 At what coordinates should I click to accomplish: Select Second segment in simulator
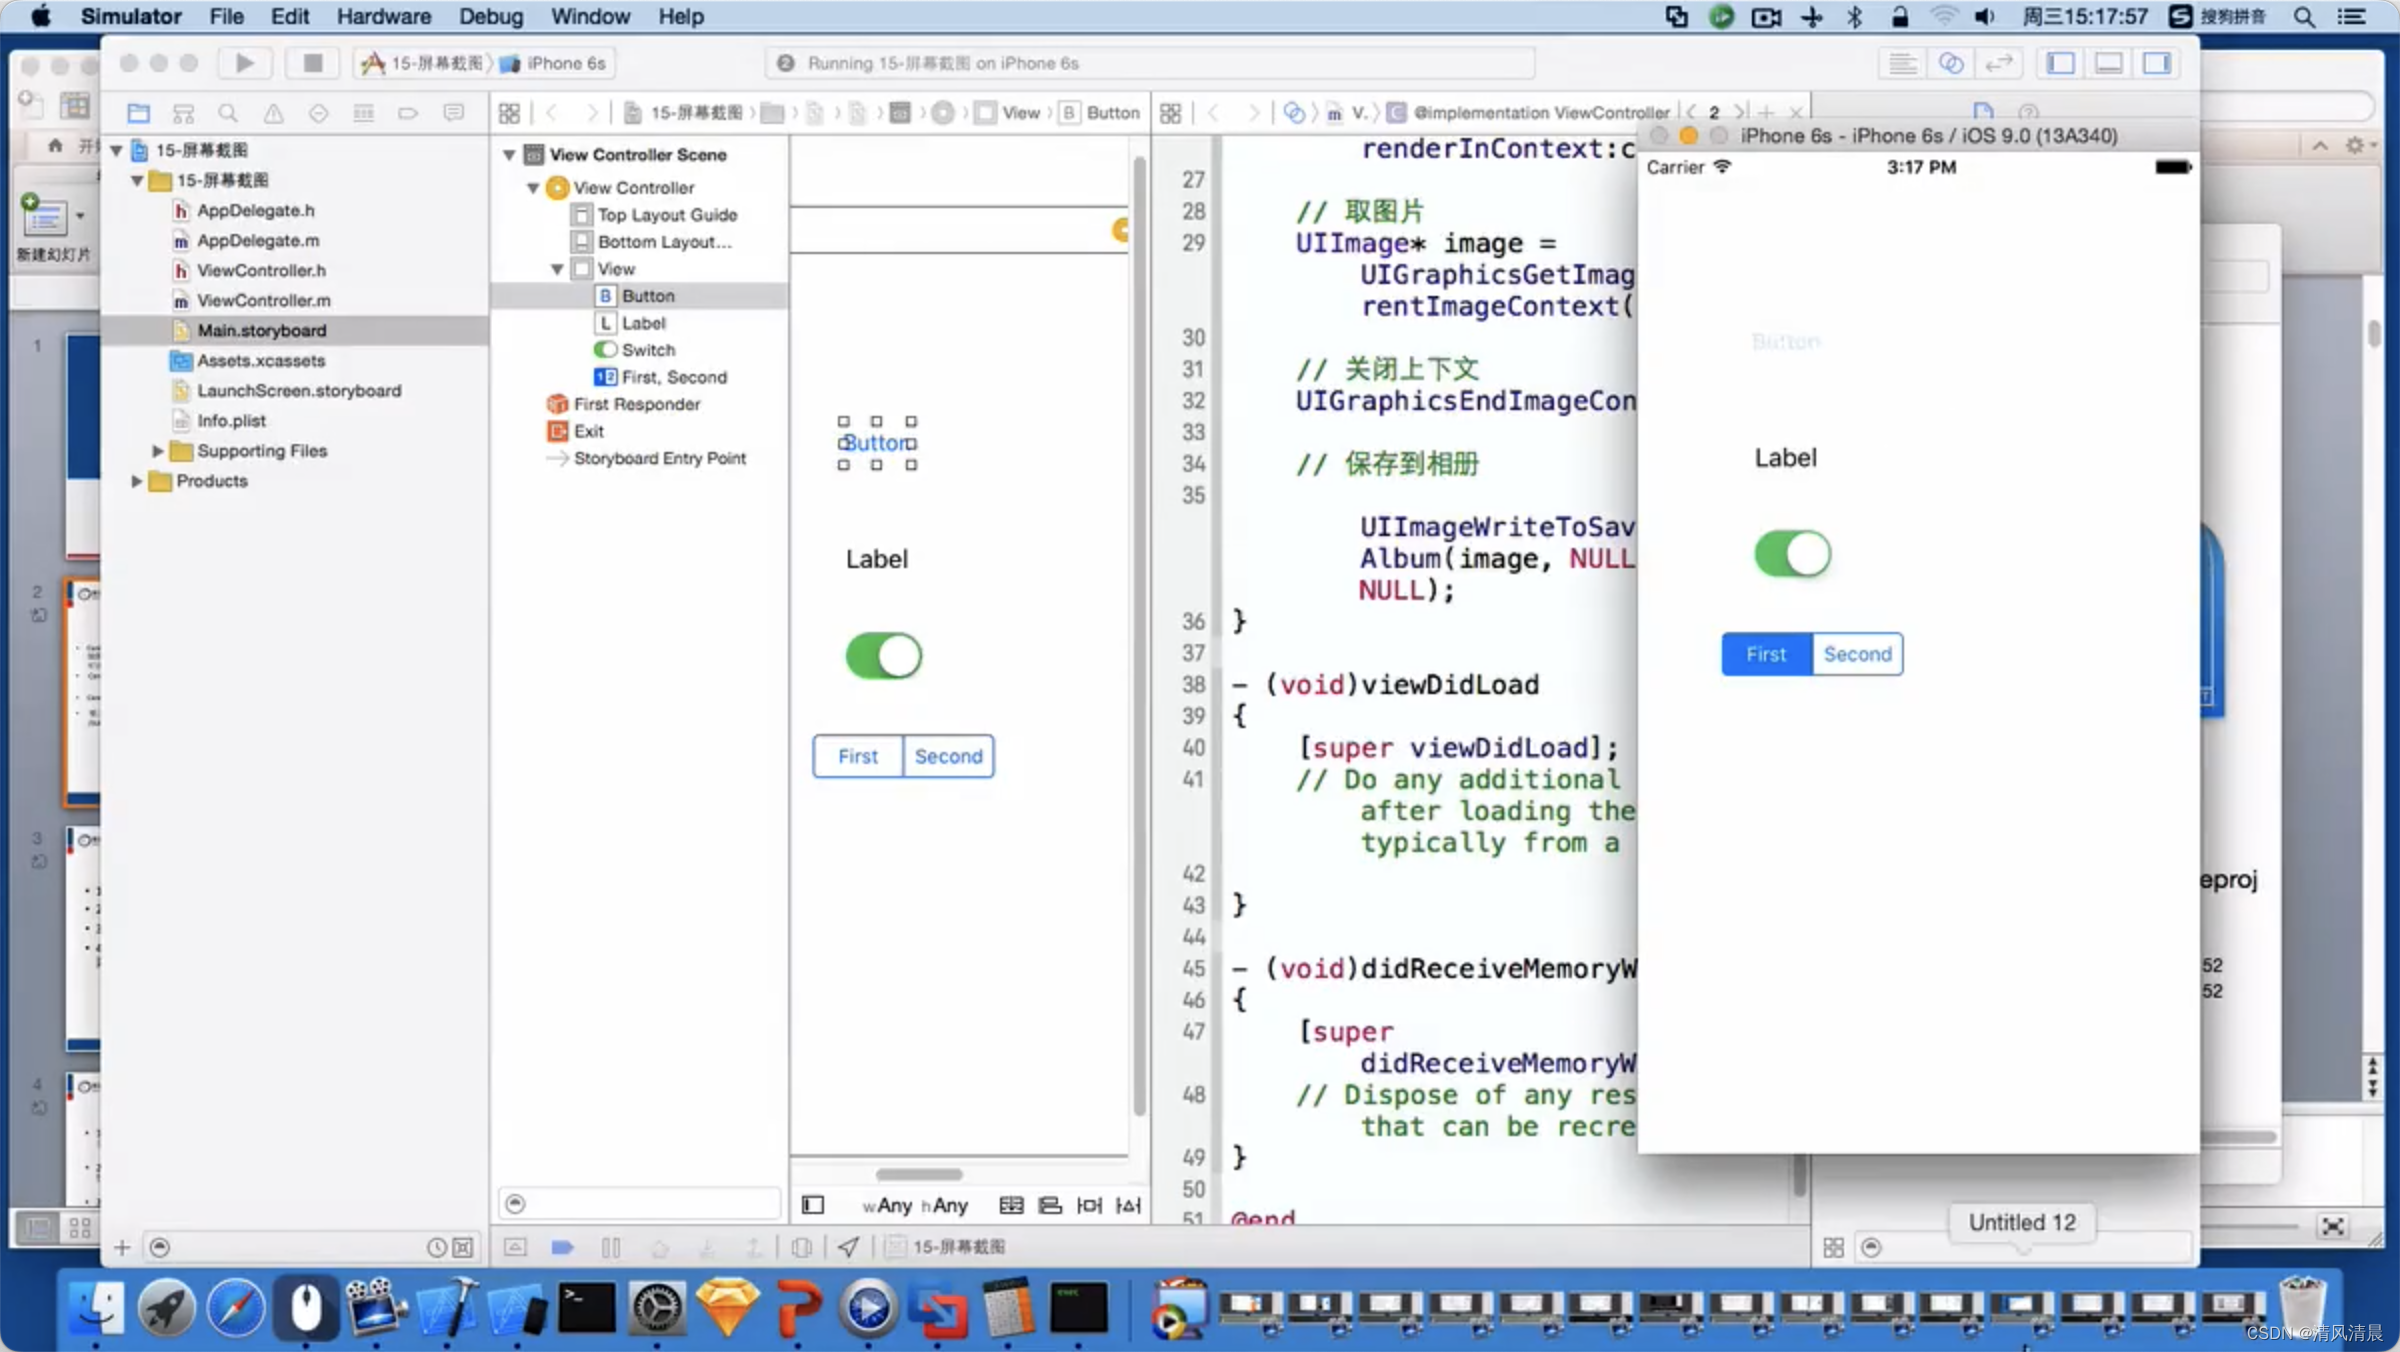pos(1857,654)
